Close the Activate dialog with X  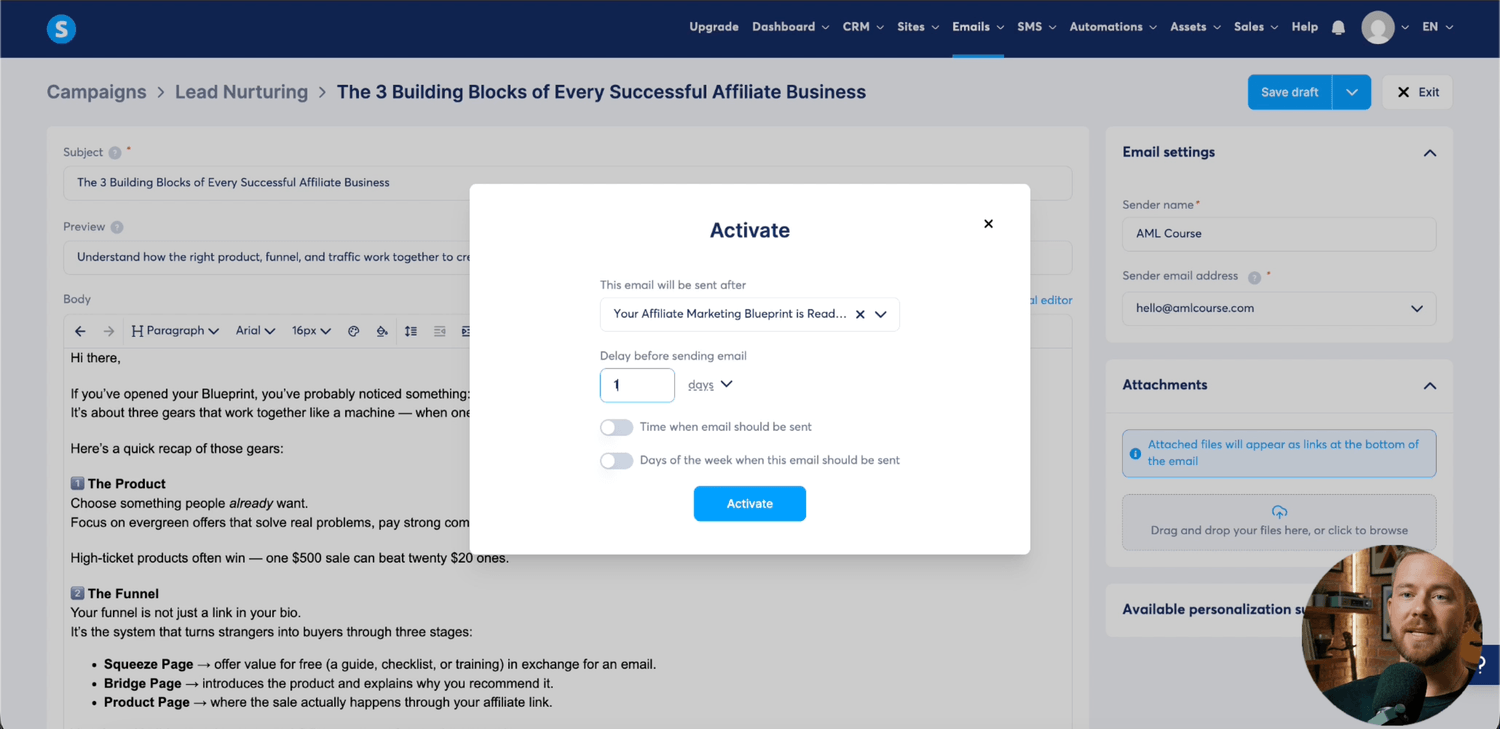988,224
